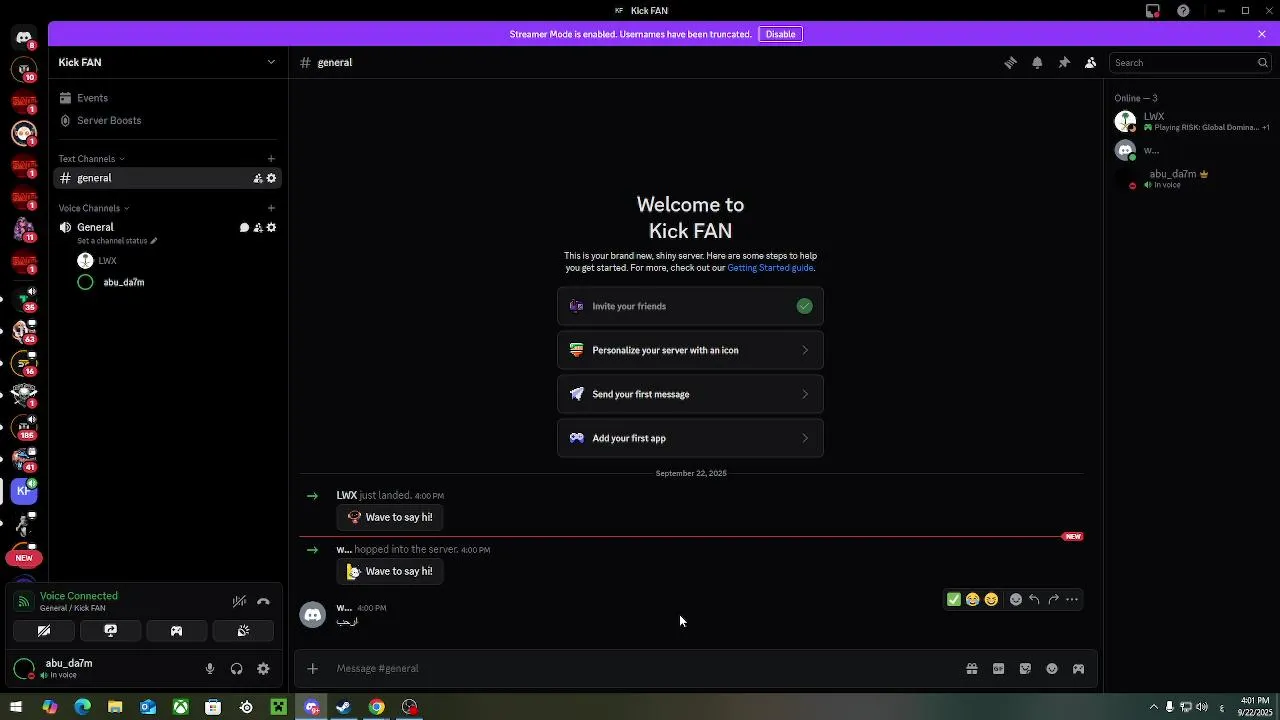This screenshot has height=720, width=1280.
Task: Open the Invite your friends step
Action: point(690,306)
